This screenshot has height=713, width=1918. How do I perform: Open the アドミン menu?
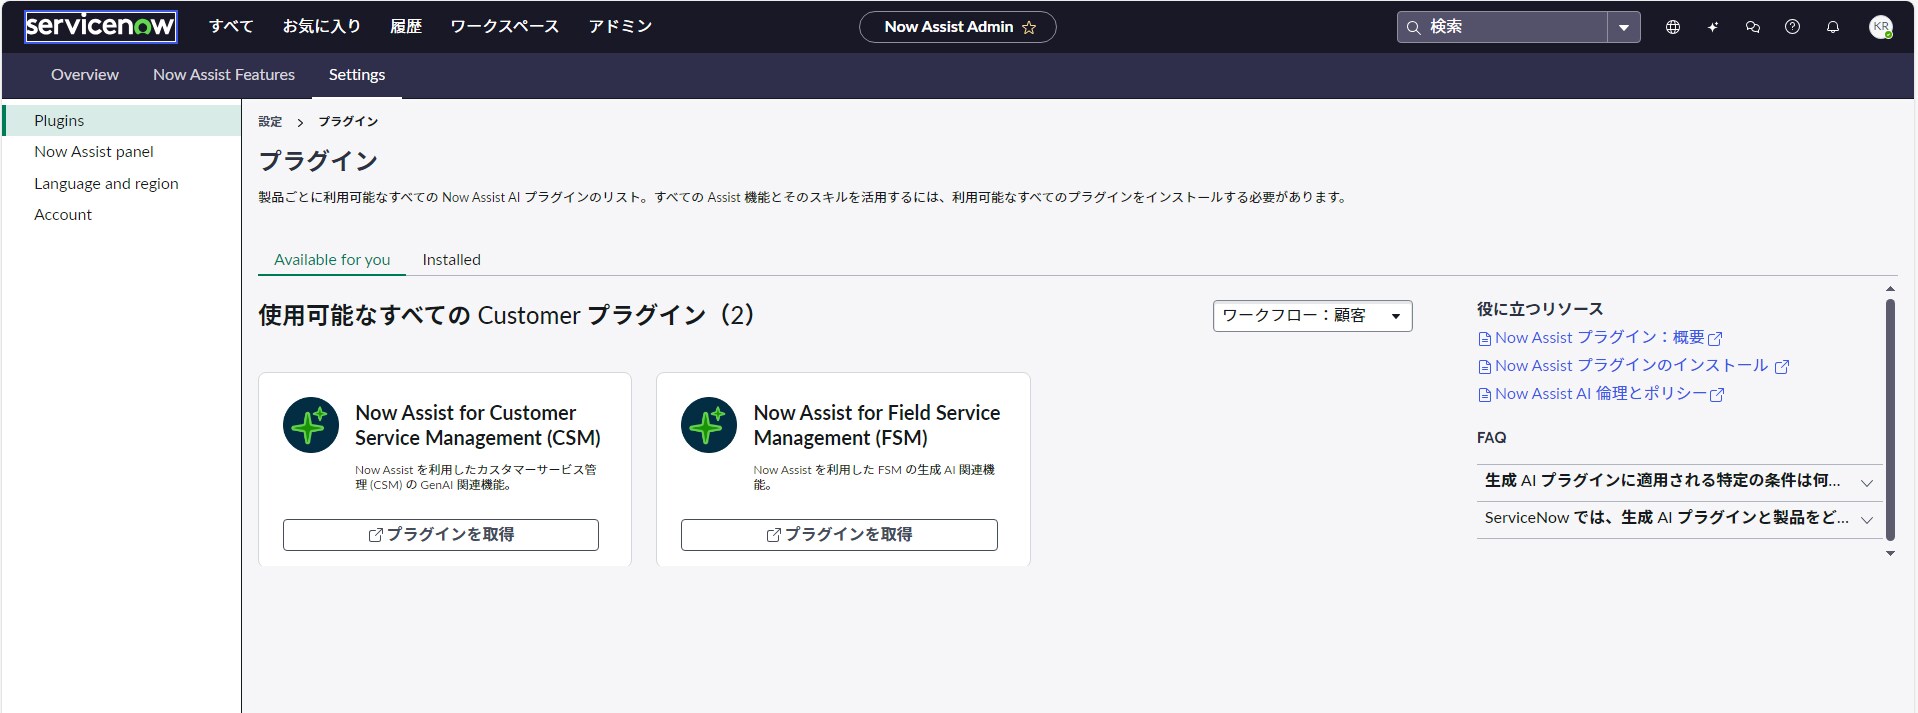[620, 27]
